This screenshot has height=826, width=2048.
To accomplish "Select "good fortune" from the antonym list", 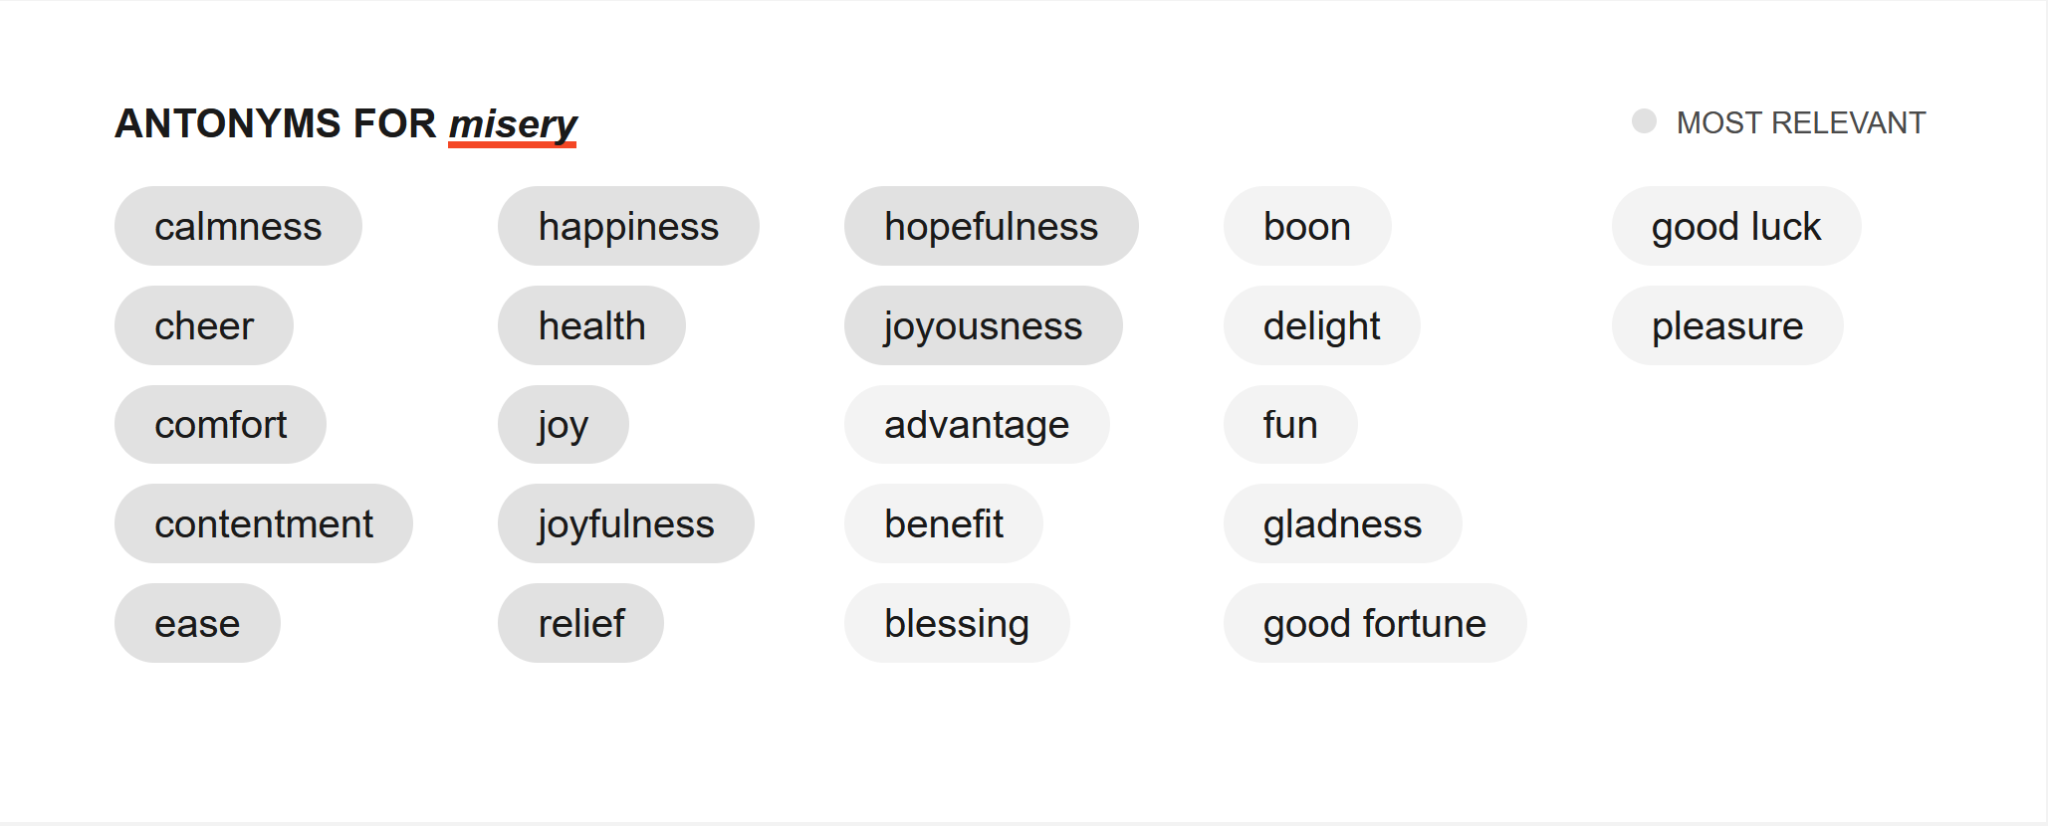I will tap(1374, 622).
